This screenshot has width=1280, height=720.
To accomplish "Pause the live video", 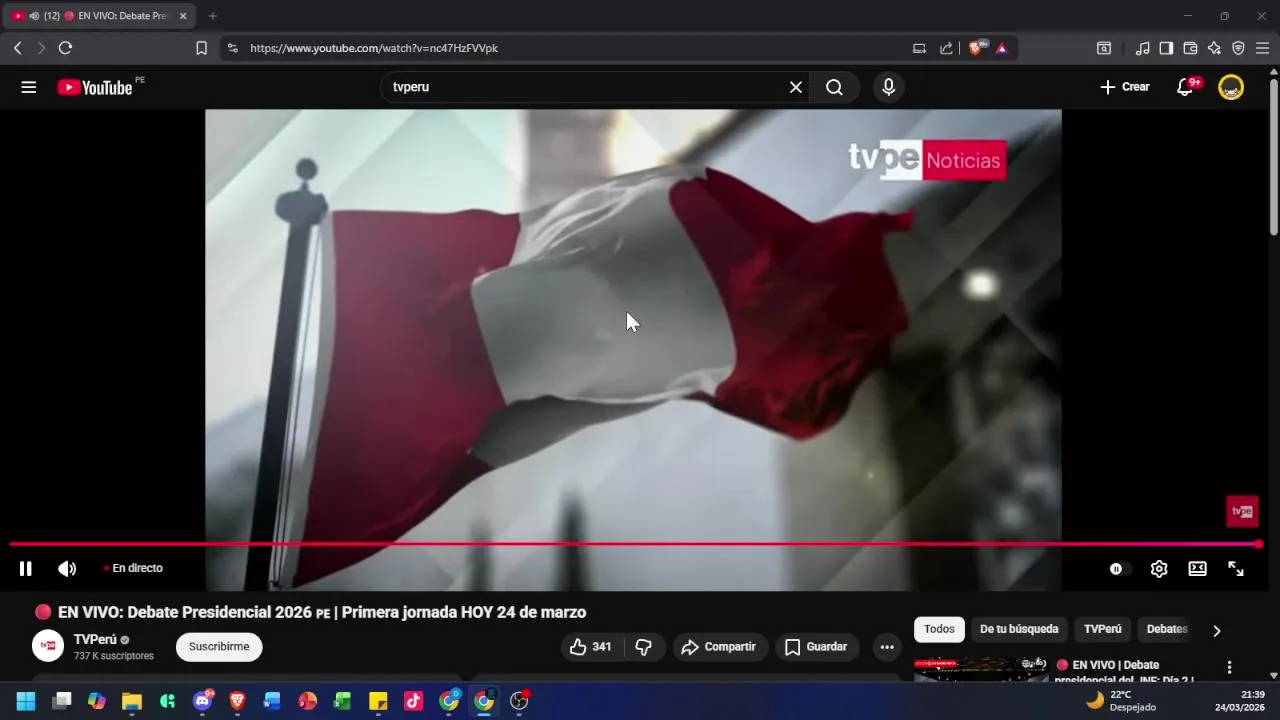I will [x=26, y=568].
